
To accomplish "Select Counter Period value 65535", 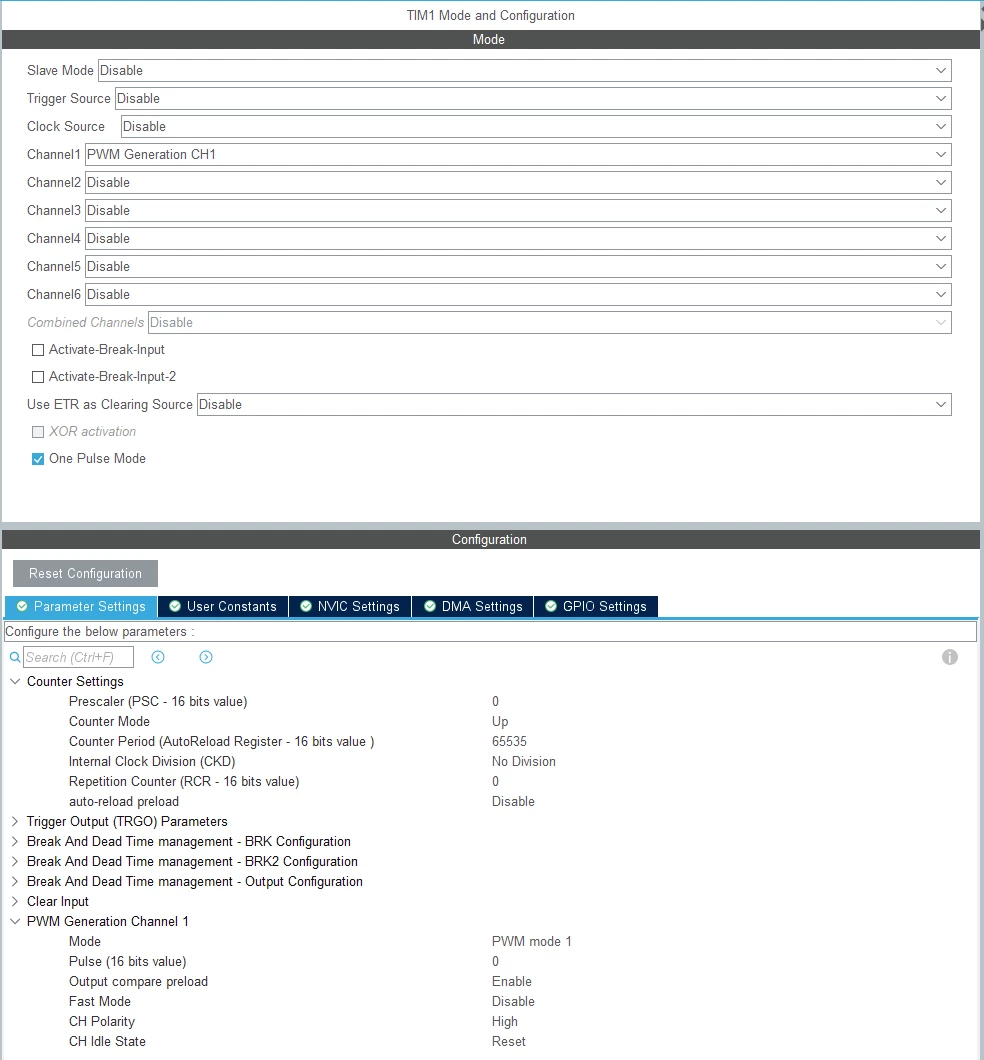I will (509, 742).
